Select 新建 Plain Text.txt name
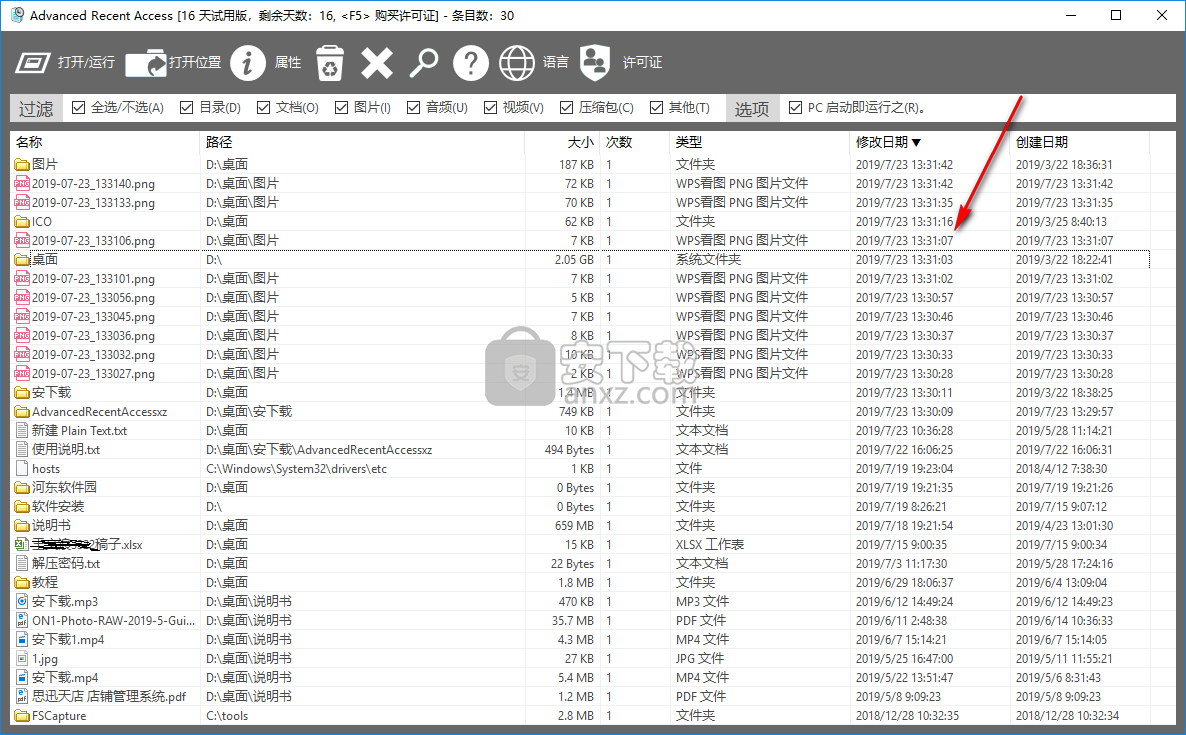 (79, 430)
